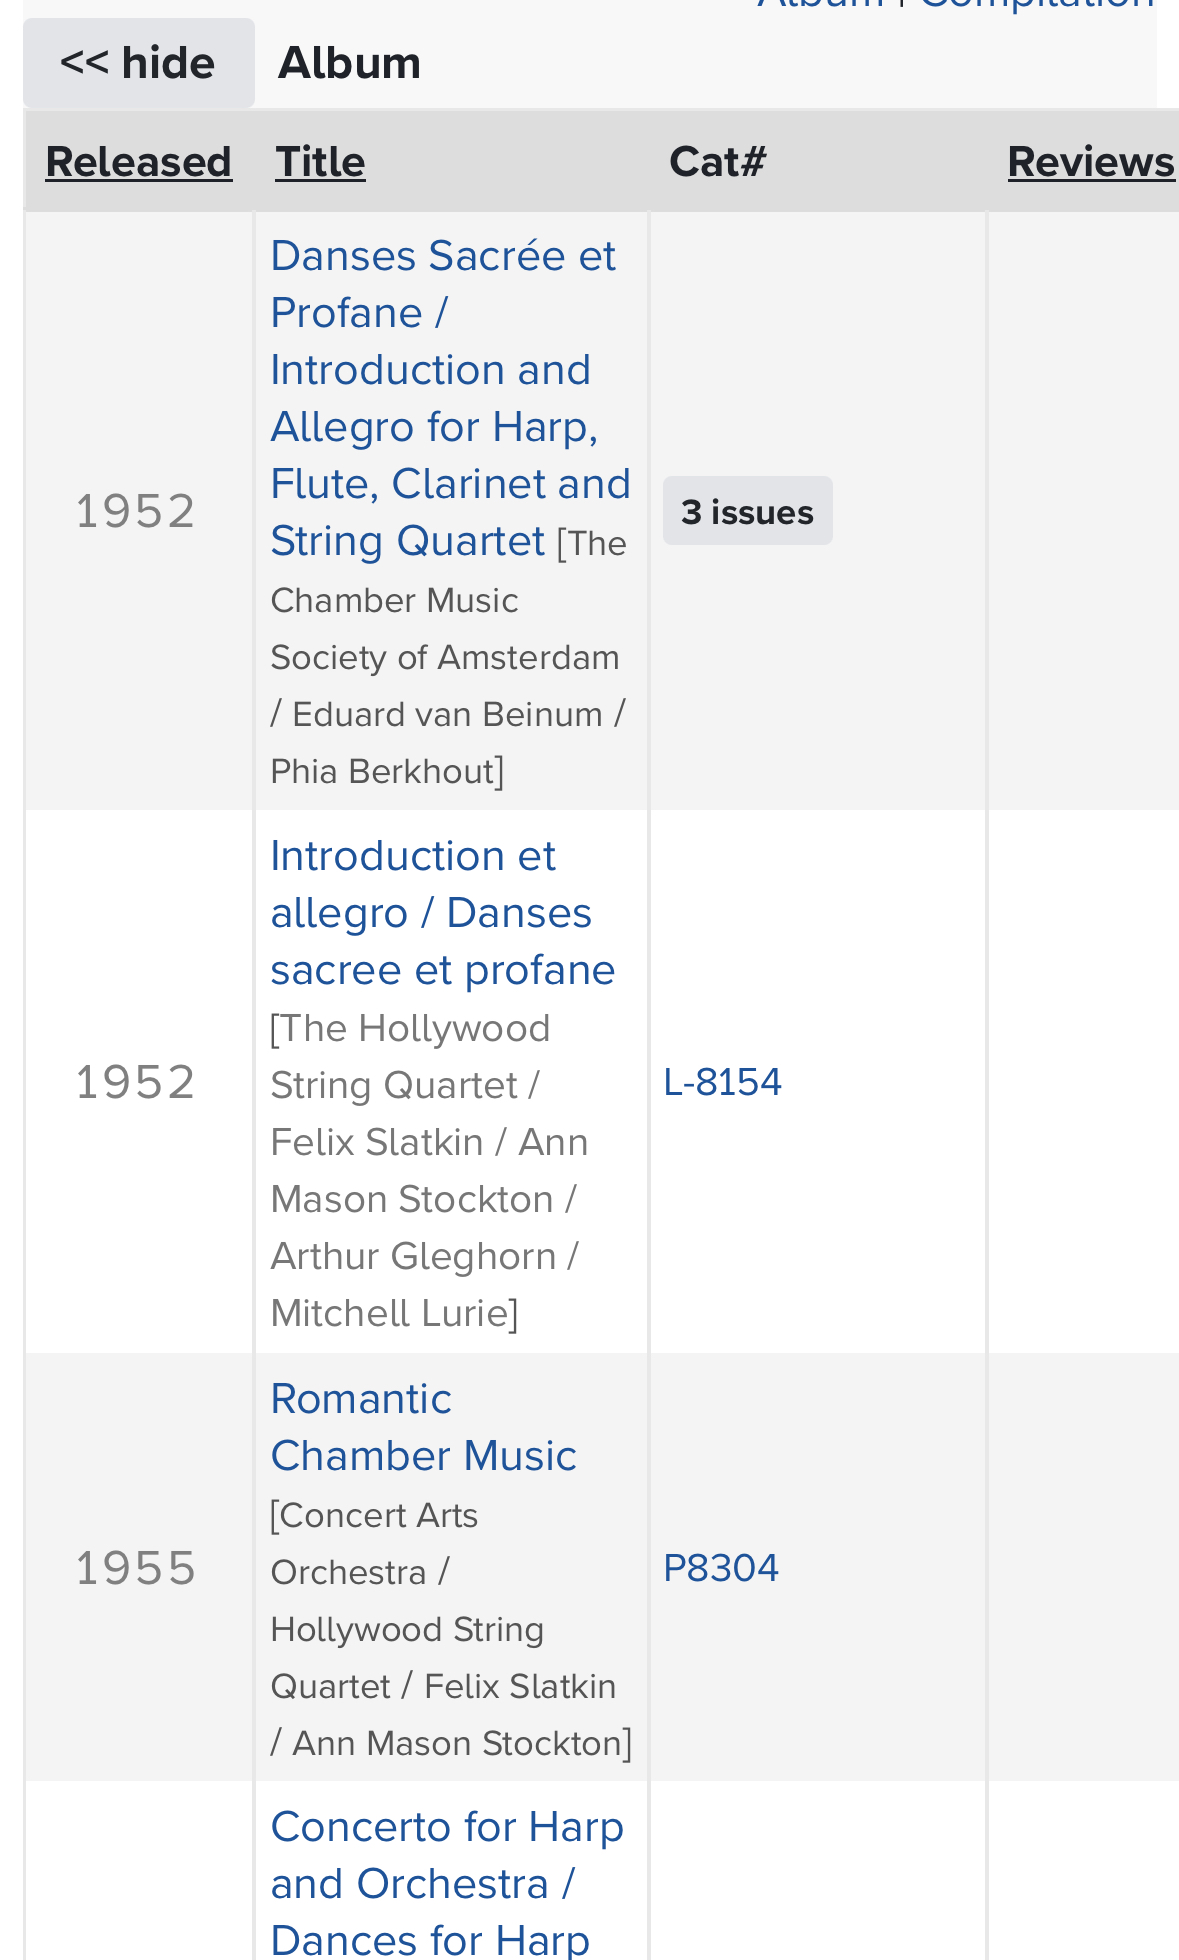Open Romantic Chamber Music album
The image size is (1179, 1960).
coord(423,1427)
